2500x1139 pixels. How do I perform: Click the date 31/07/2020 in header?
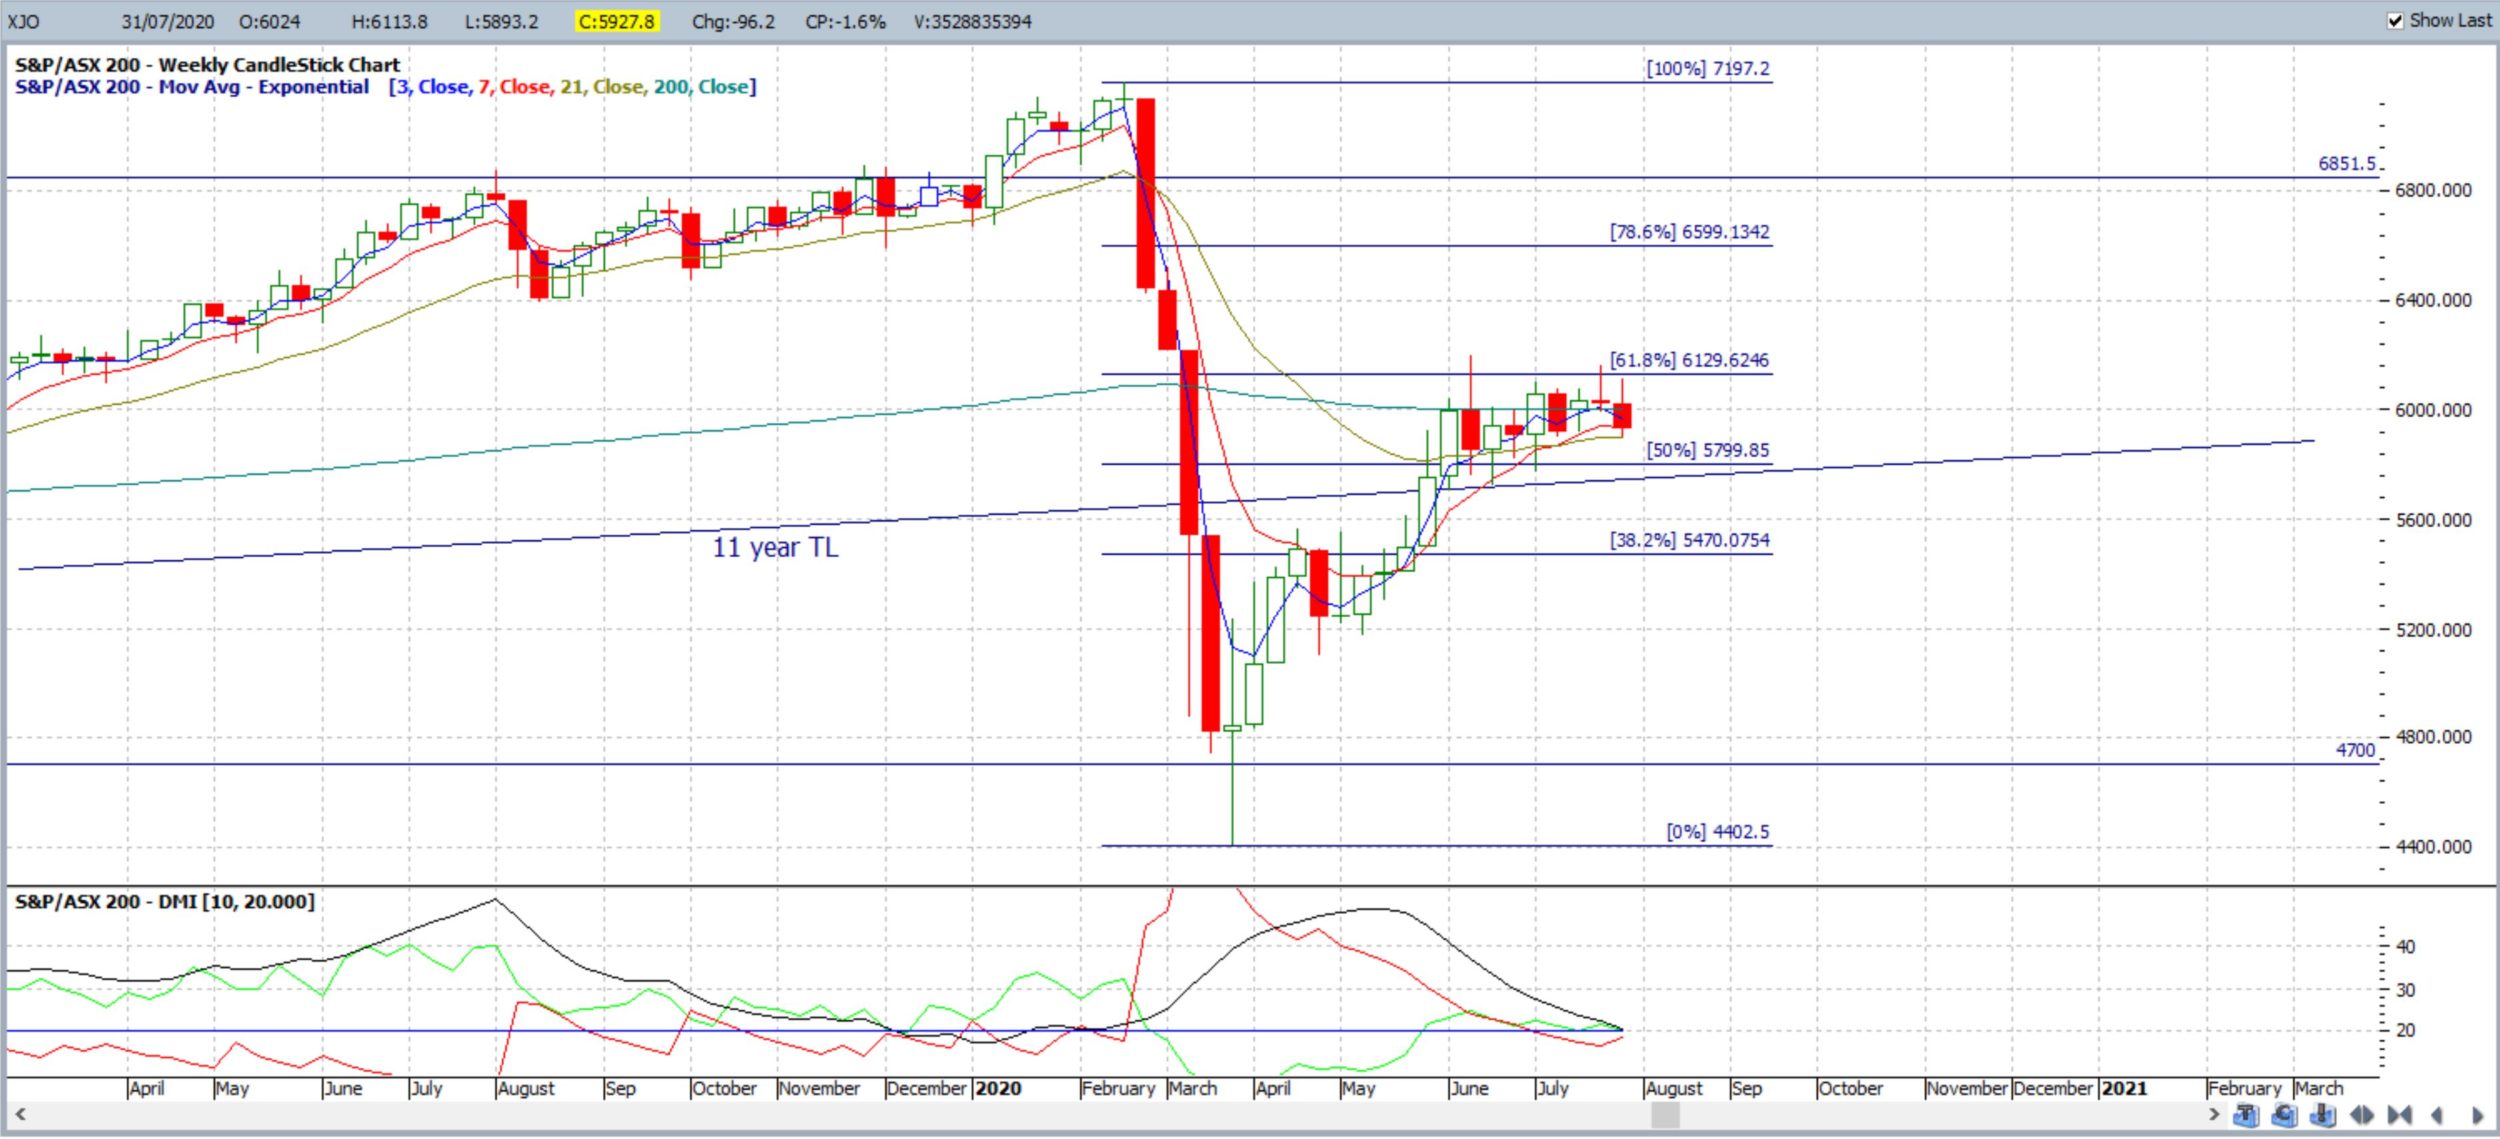[167, 21]
